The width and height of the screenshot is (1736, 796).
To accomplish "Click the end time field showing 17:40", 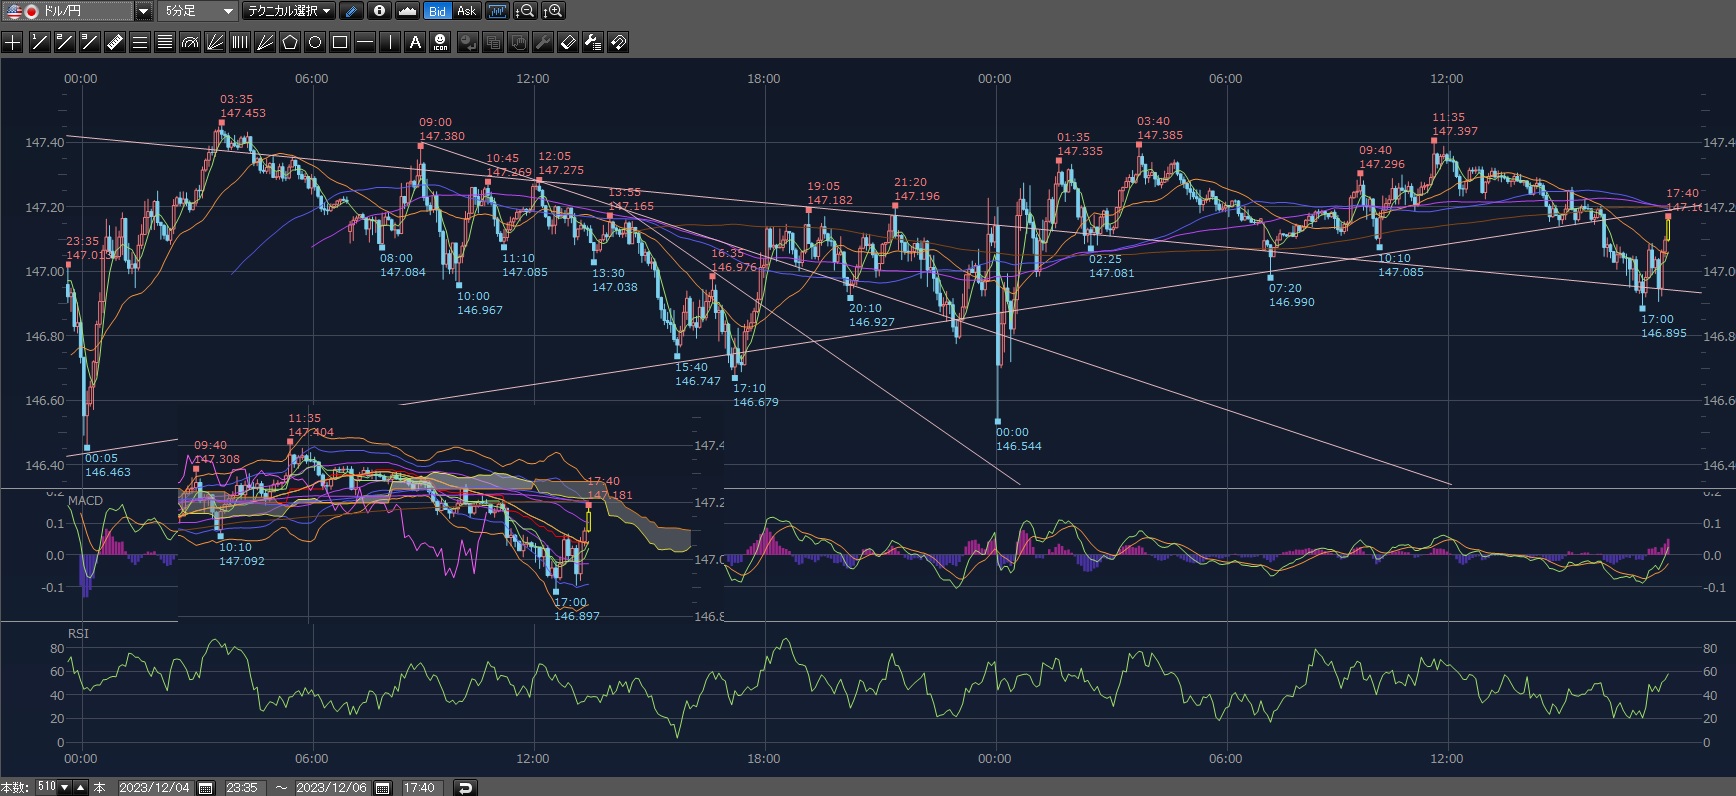I will click(x=419, y=788).
